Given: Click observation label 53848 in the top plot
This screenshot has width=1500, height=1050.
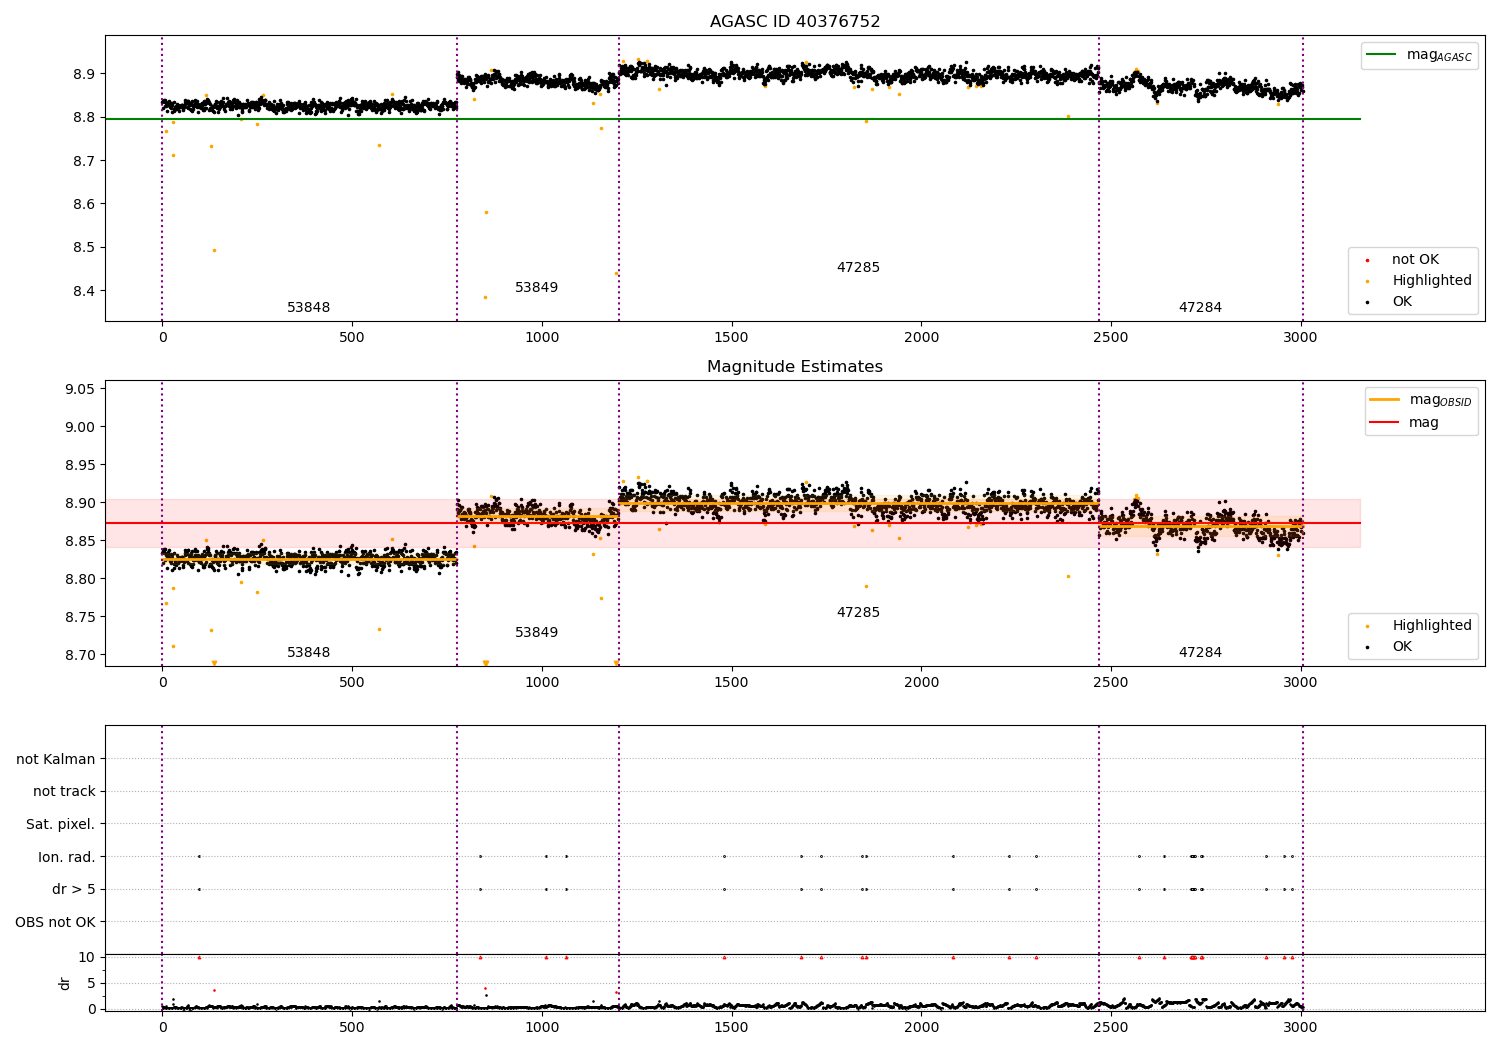Looking at the screenshot, I should coord(308,308).
